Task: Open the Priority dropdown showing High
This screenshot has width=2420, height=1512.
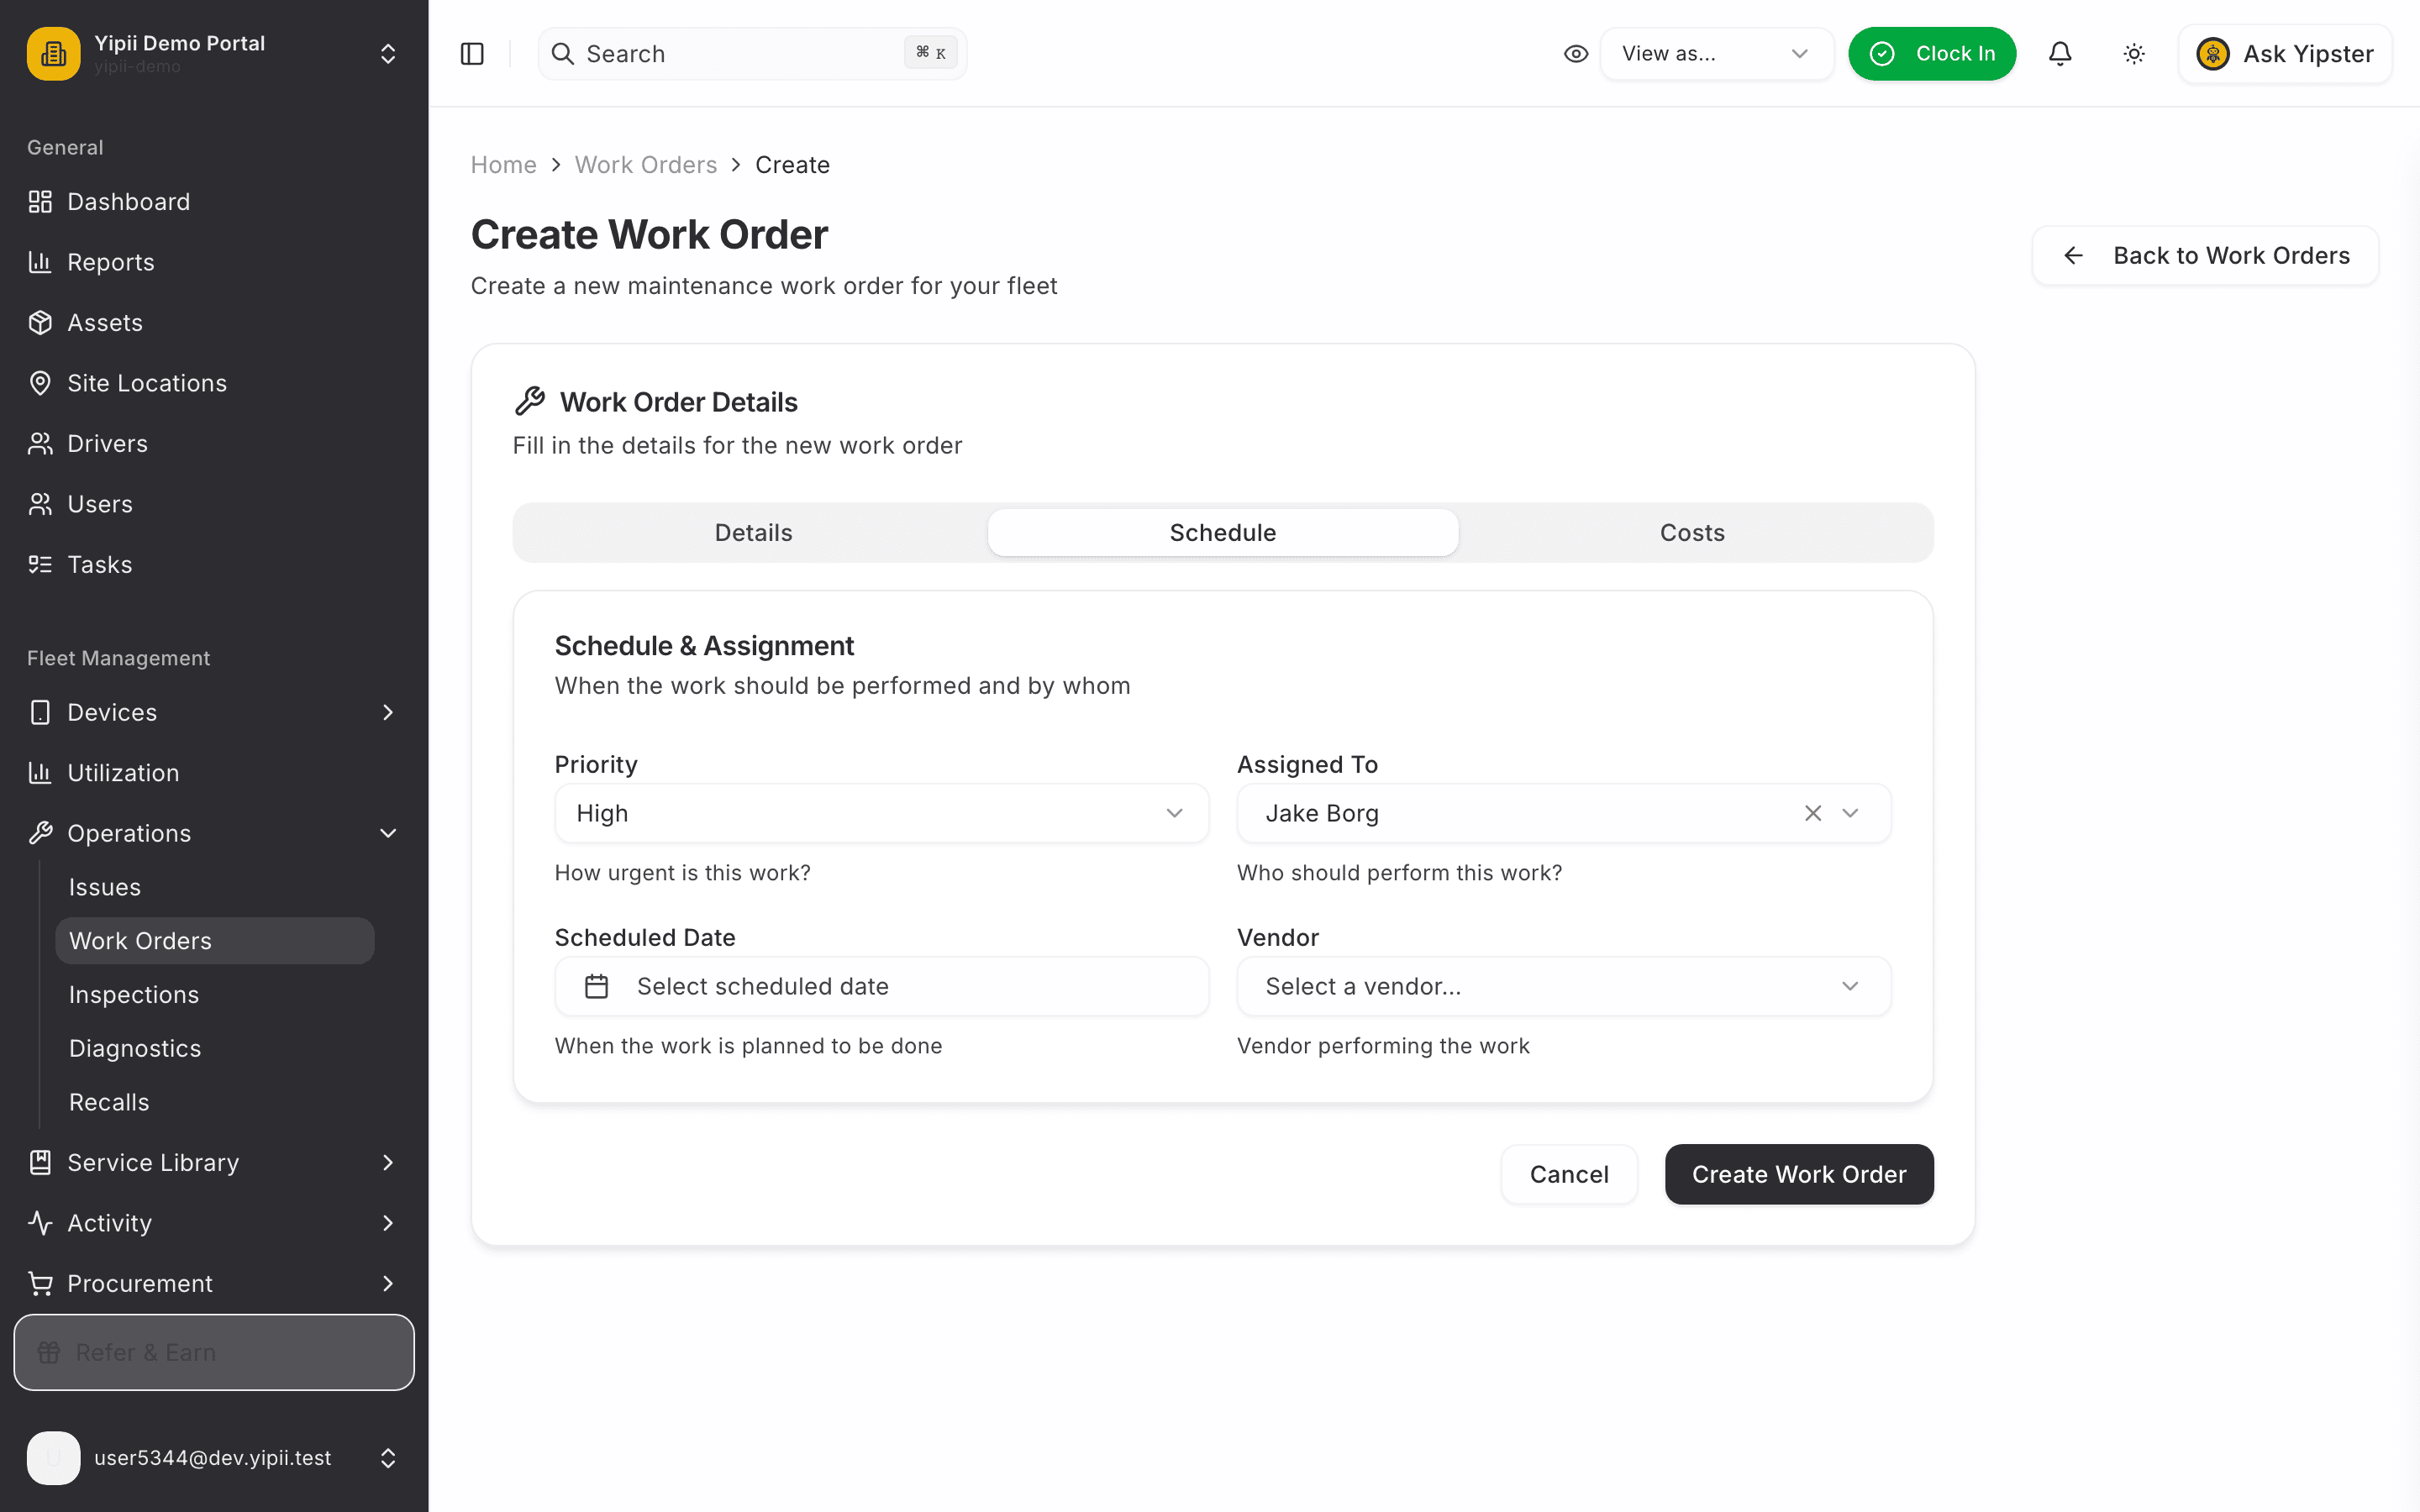Action: click(x=881, y=813)
